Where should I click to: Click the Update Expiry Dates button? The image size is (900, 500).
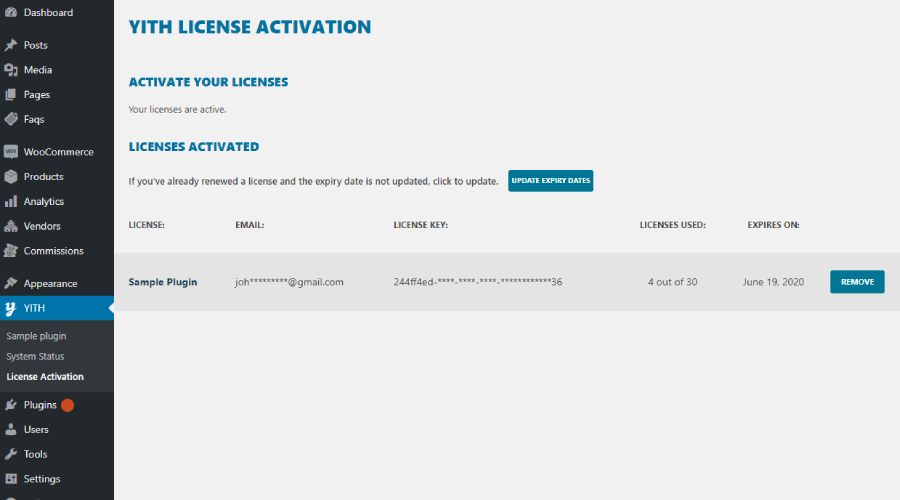coord(550,181)
